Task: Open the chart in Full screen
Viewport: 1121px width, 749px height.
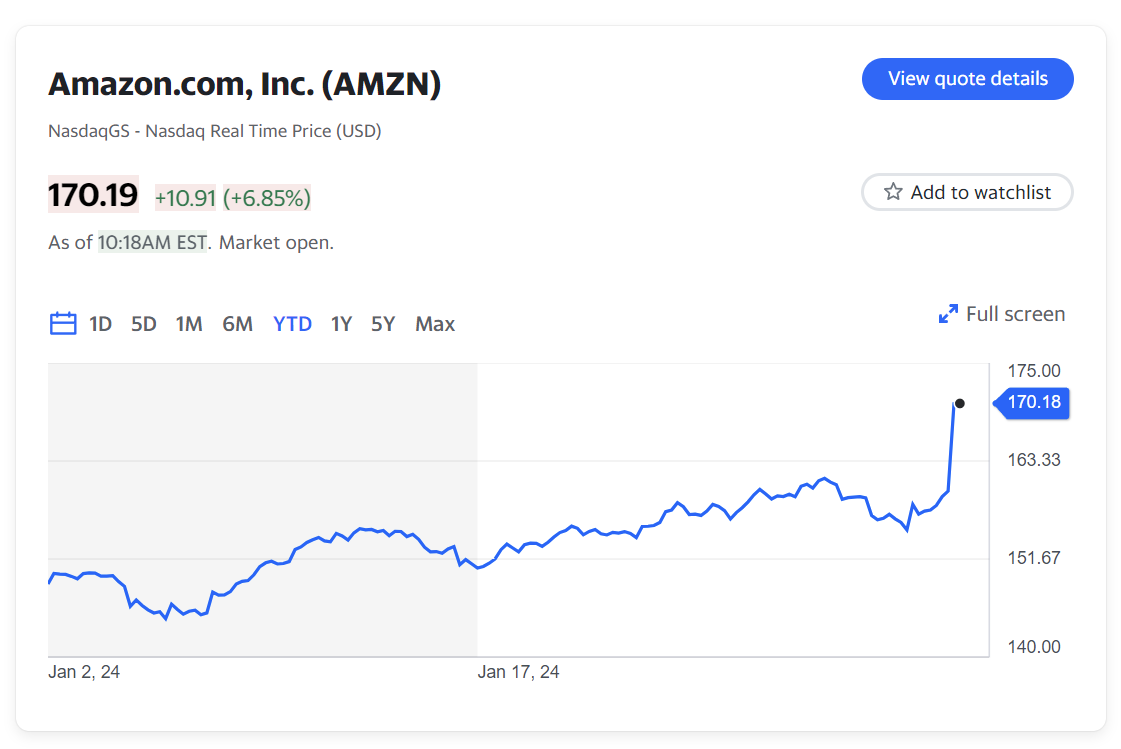Action: tap(1014, 314)
